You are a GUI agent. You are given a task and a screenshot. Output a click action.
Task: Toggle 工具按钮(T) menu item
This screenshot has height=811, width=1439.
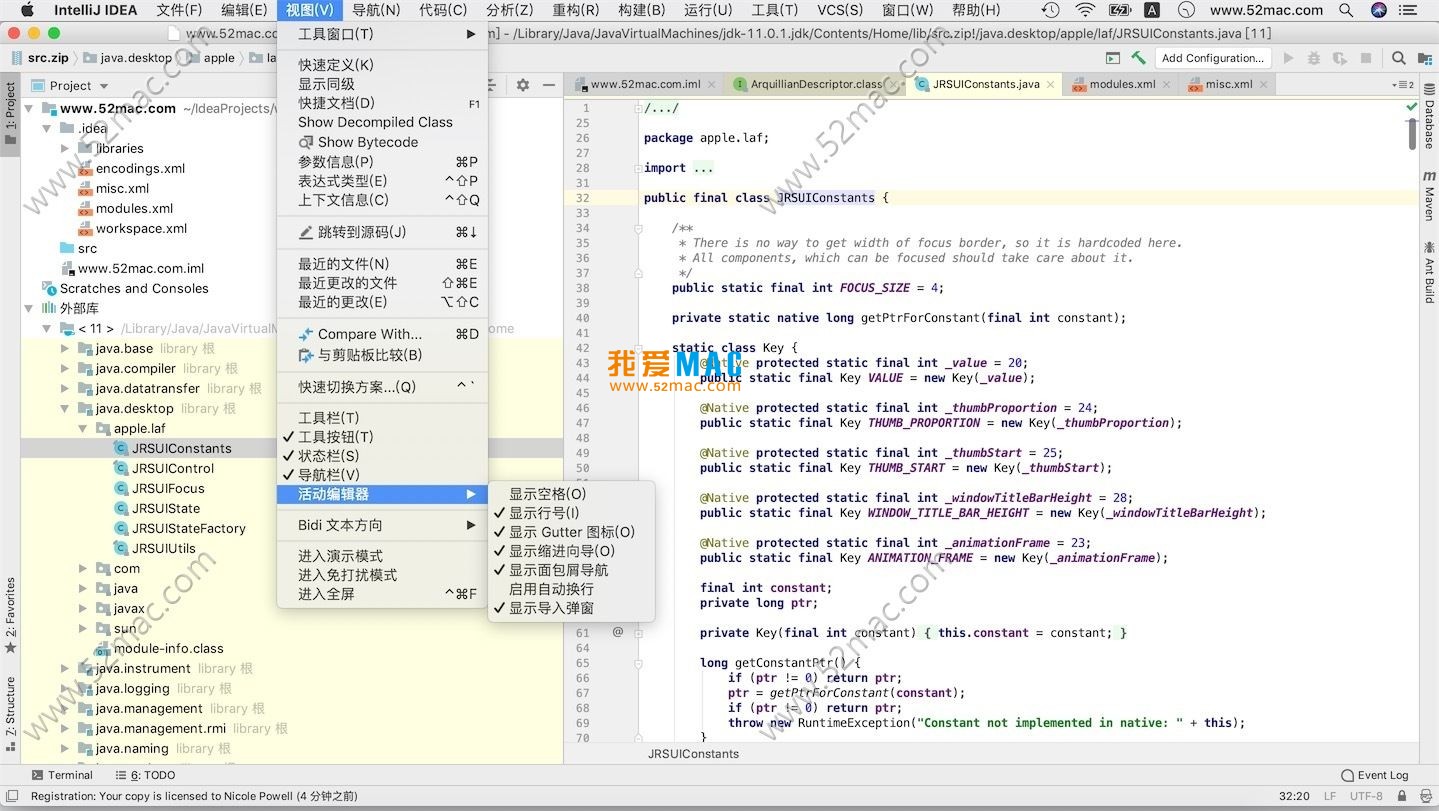point(382,437)
